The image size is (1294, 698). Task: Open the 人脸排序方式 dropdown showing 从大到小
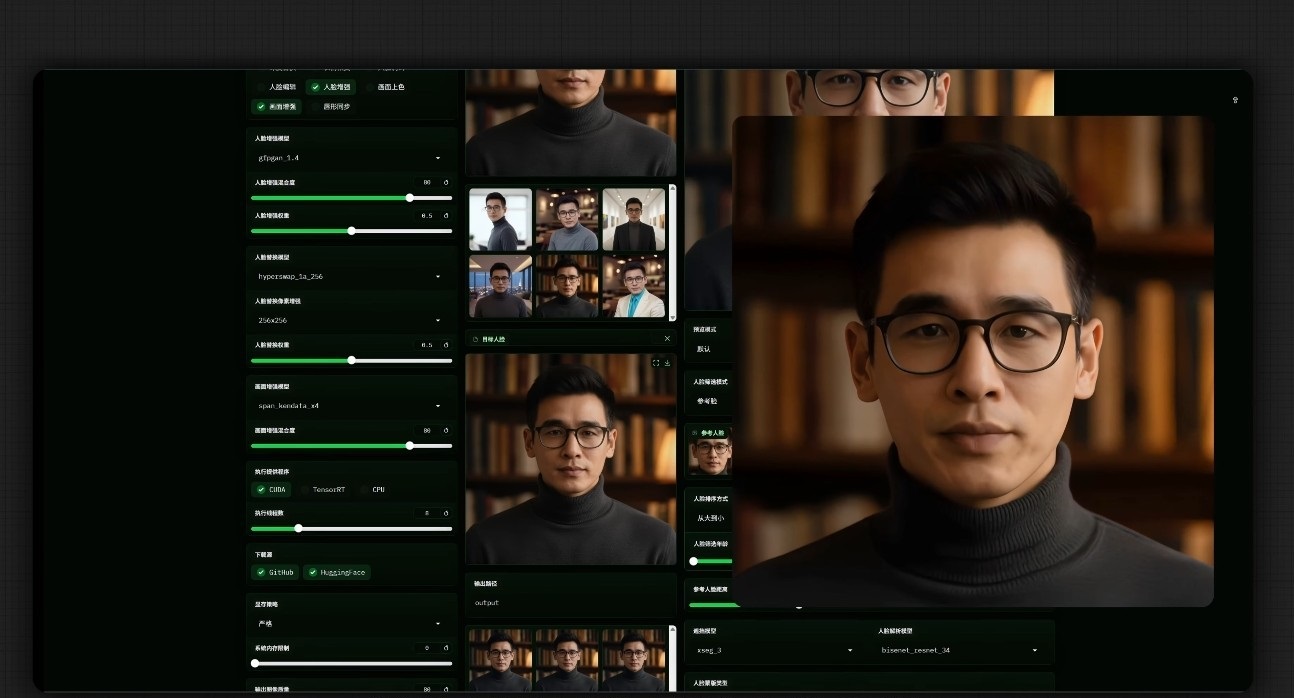[711, 518]
